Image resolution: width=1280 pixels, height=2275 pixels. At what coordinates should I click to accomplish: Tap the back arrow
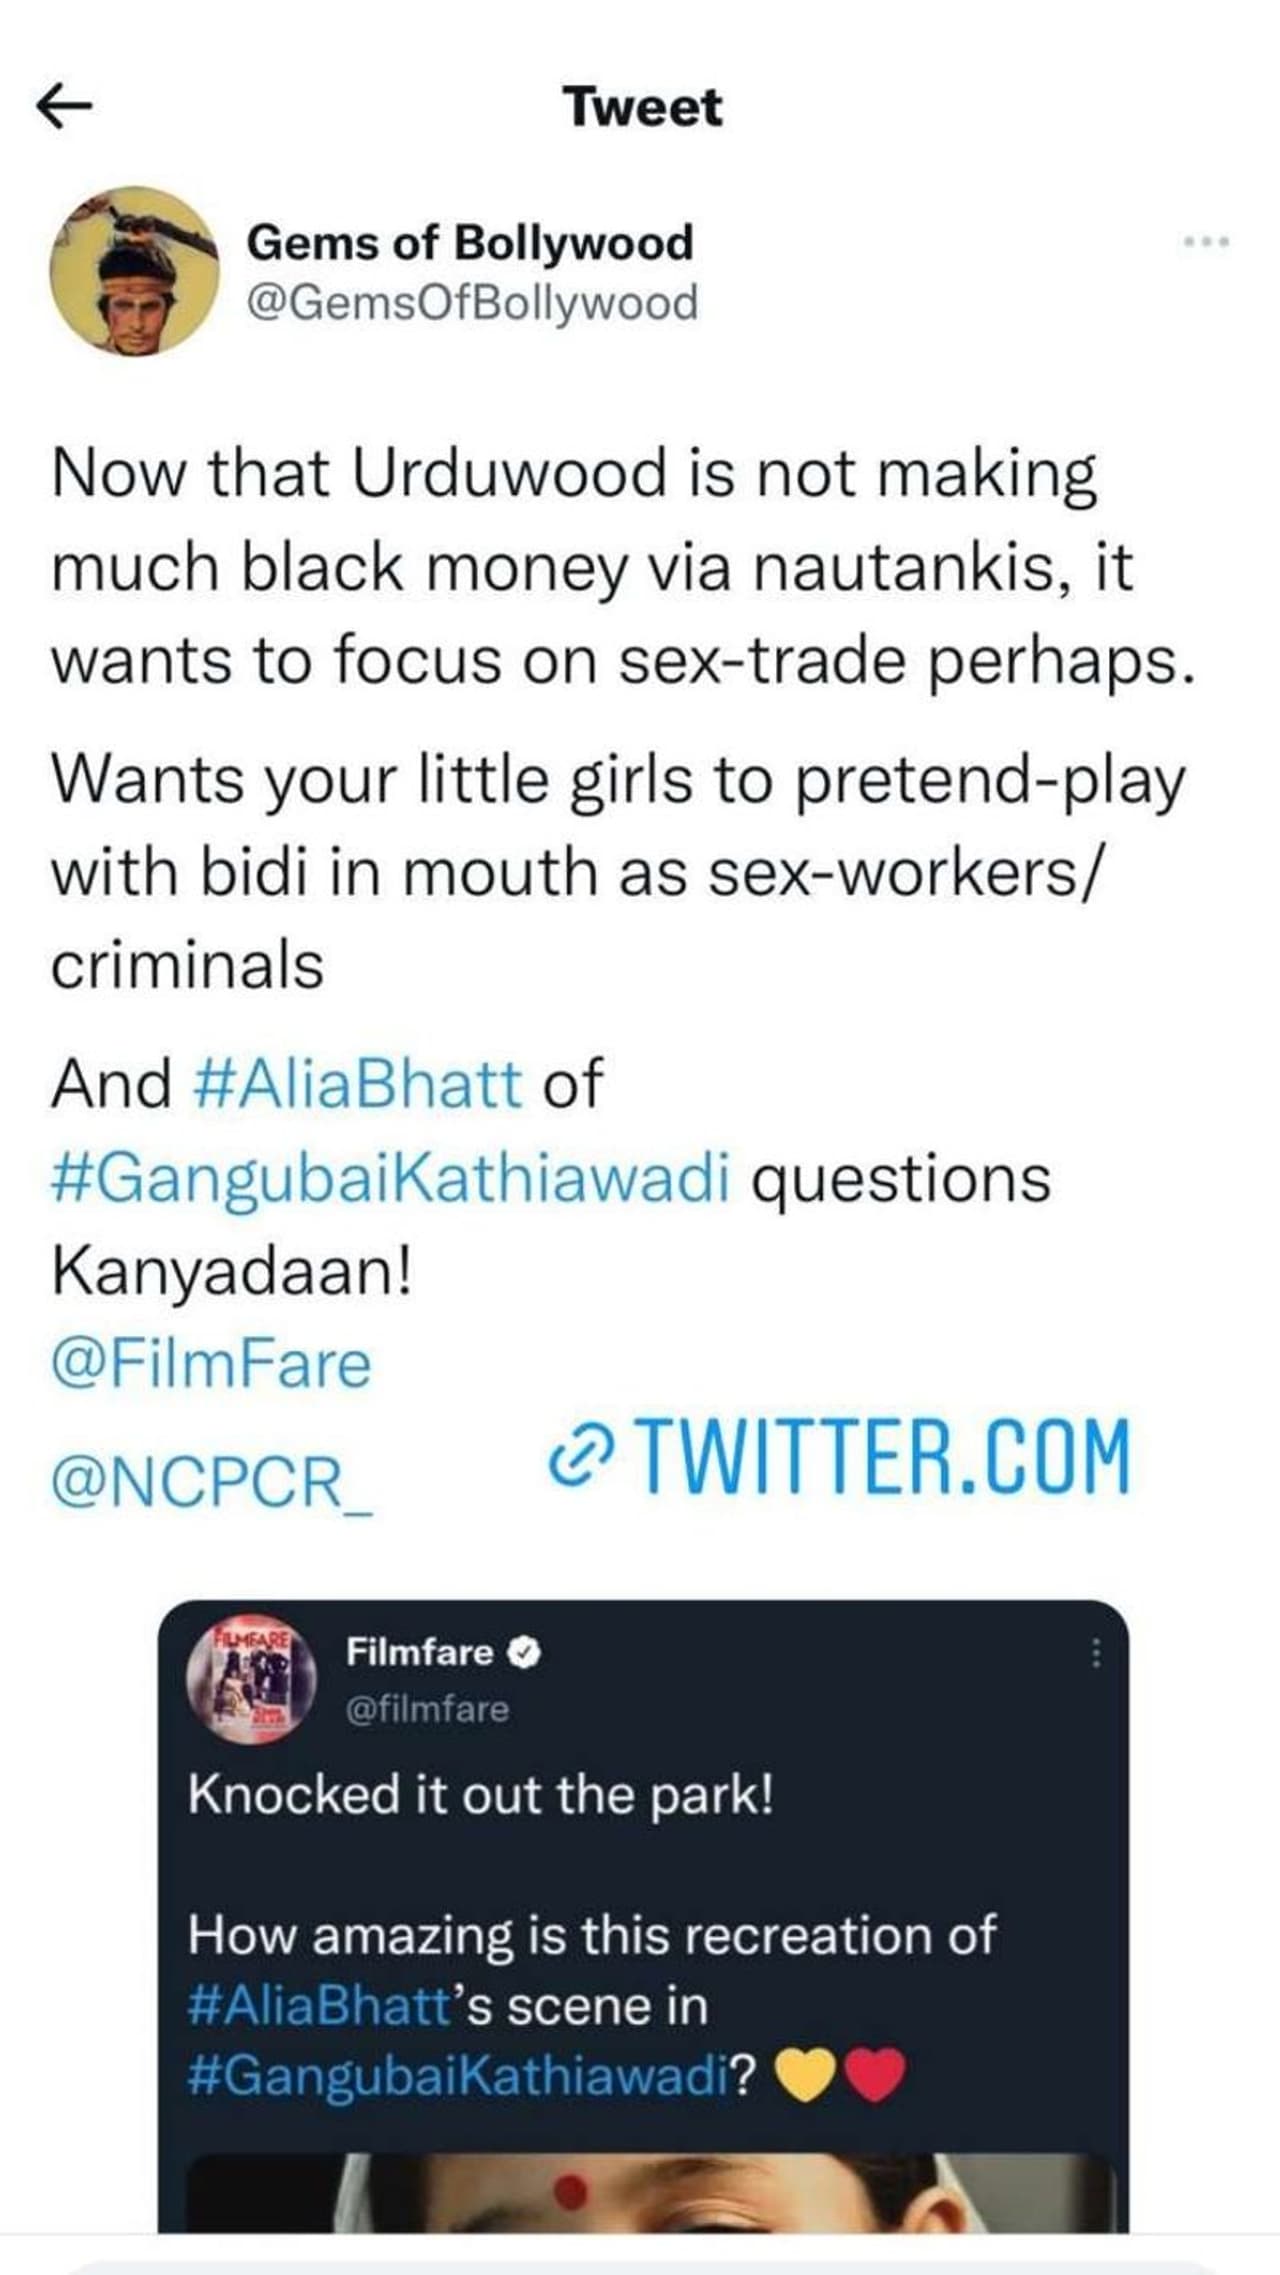64,106
